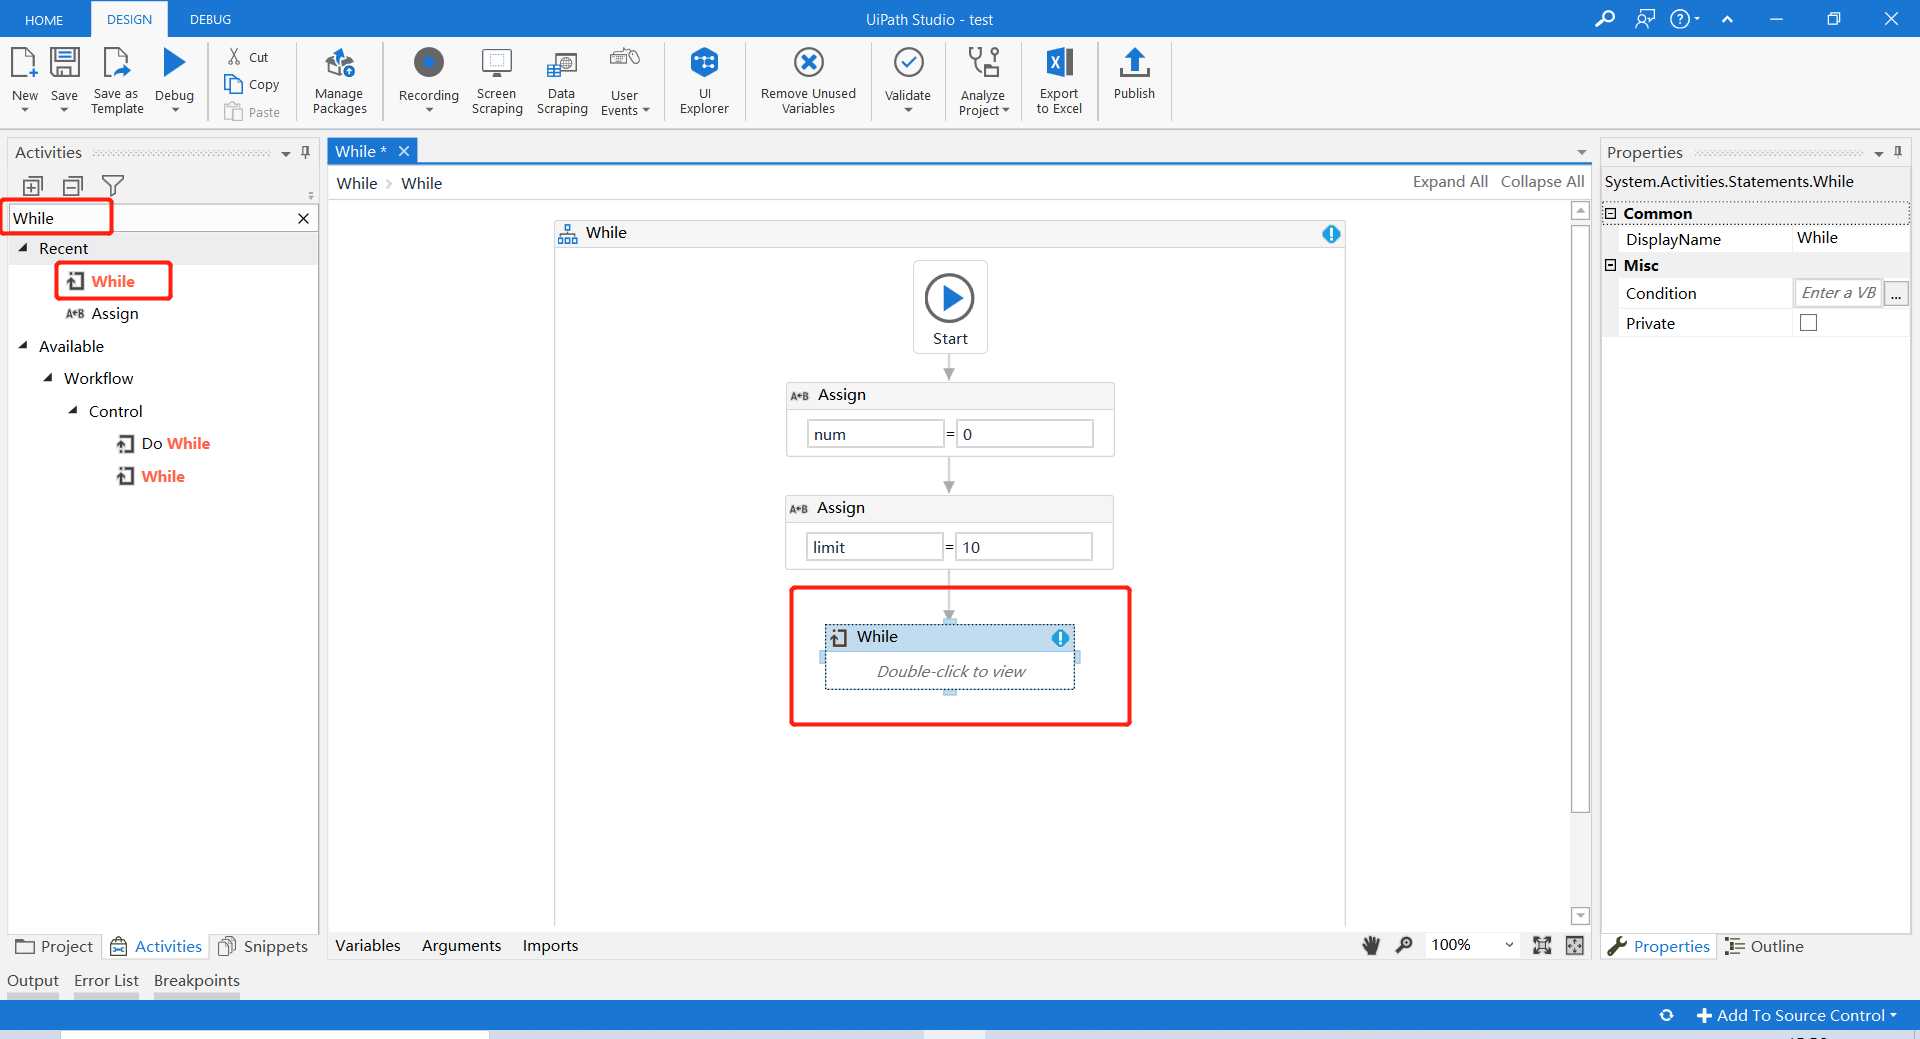The image size is (1920, 1039).
Task: Open the UI Explorer tool
Action: click(704, 81)
